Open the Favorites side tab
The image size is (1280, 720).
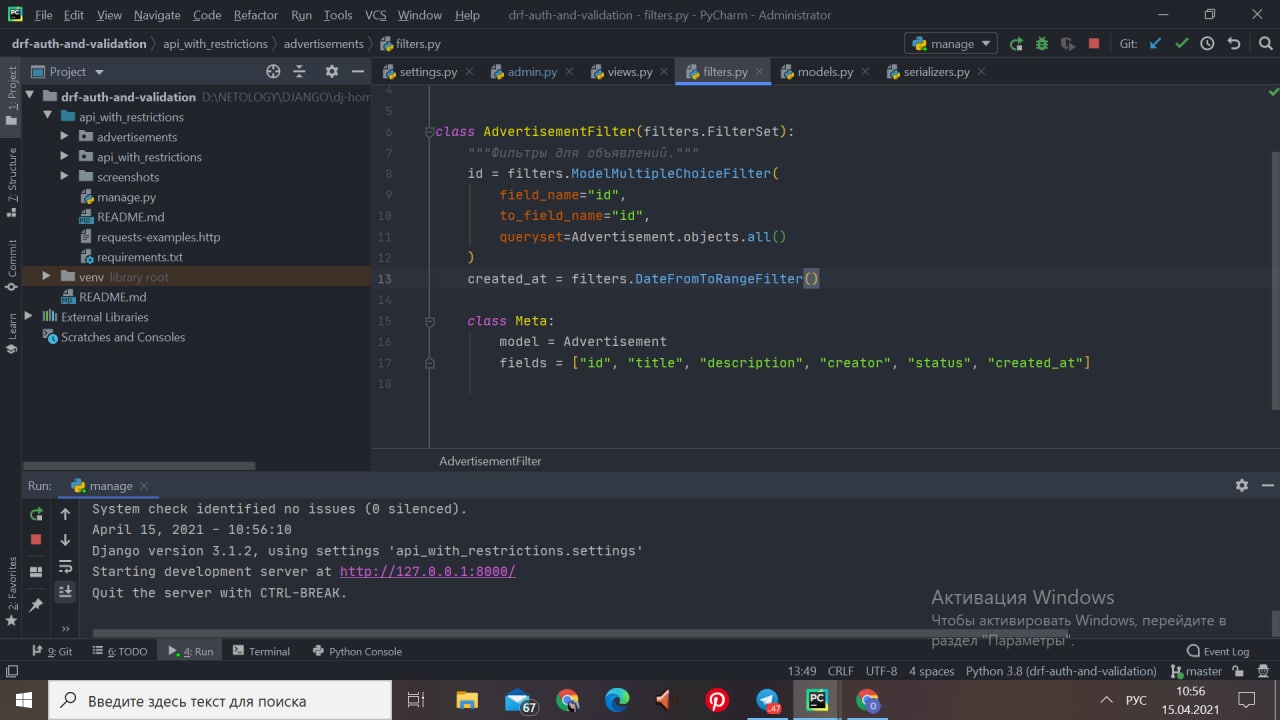(x=11, y=592)
